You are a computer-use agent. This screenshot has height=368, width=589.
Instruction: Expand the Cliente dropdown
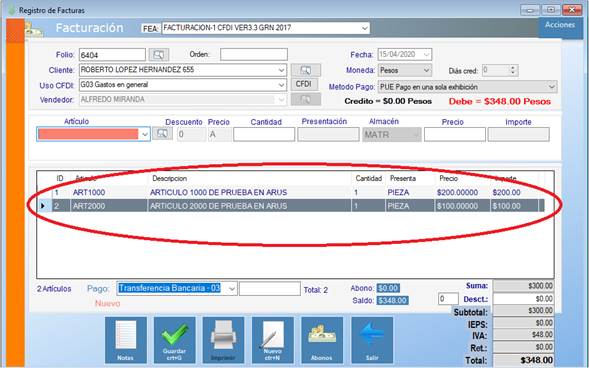281,70
